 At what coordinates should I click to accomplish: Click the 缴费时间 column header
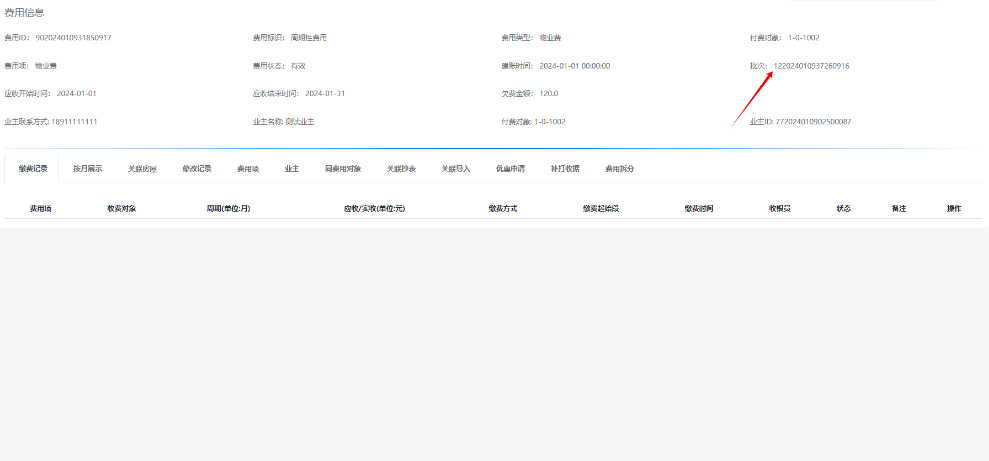[699, 209]
